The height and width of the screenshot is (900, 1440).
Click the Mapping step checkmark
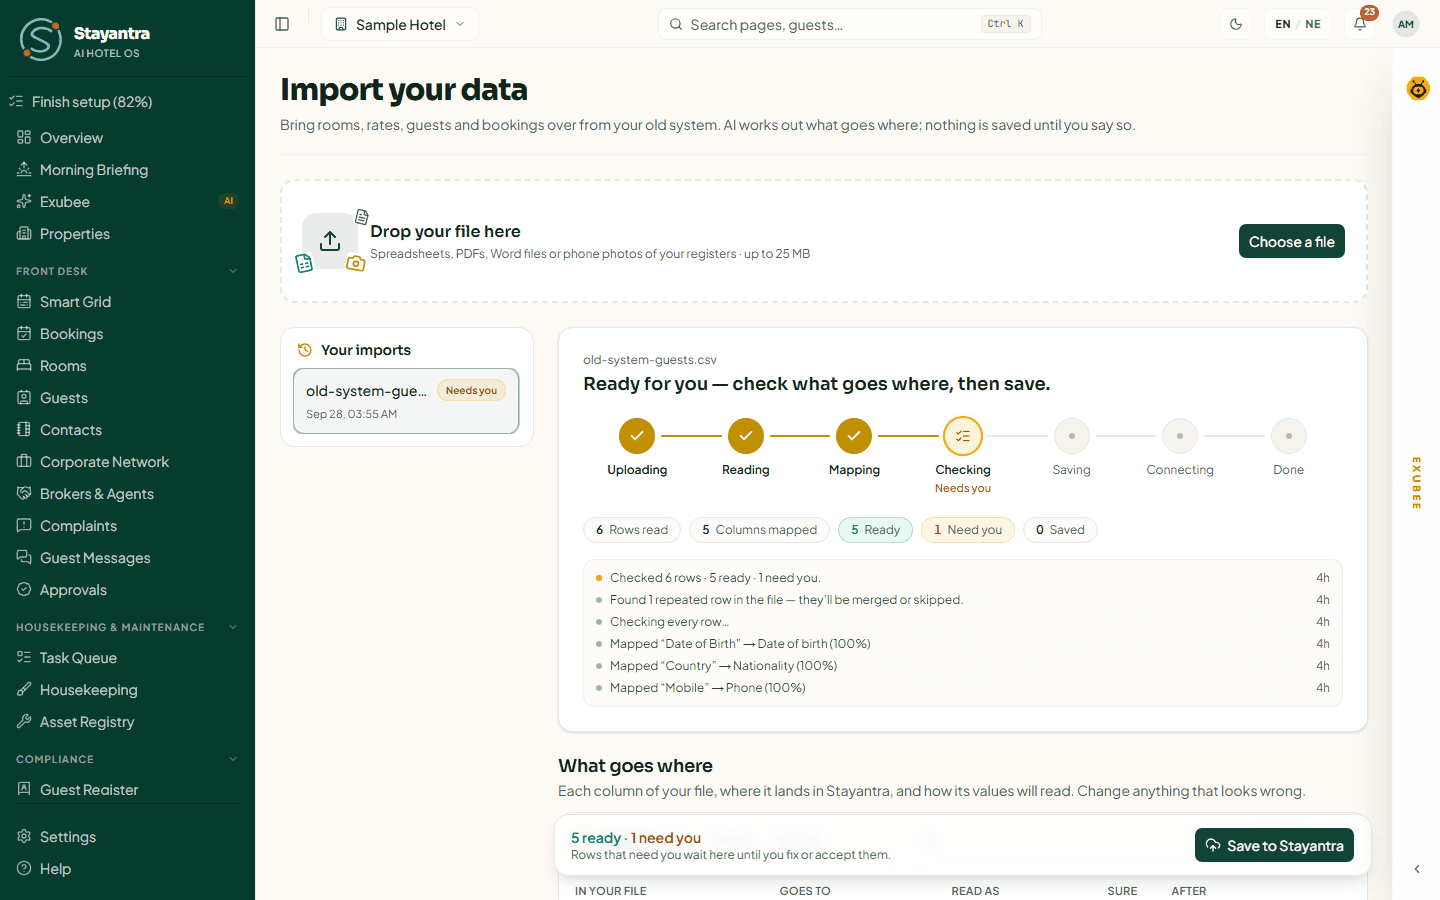(x=854, y=436)
